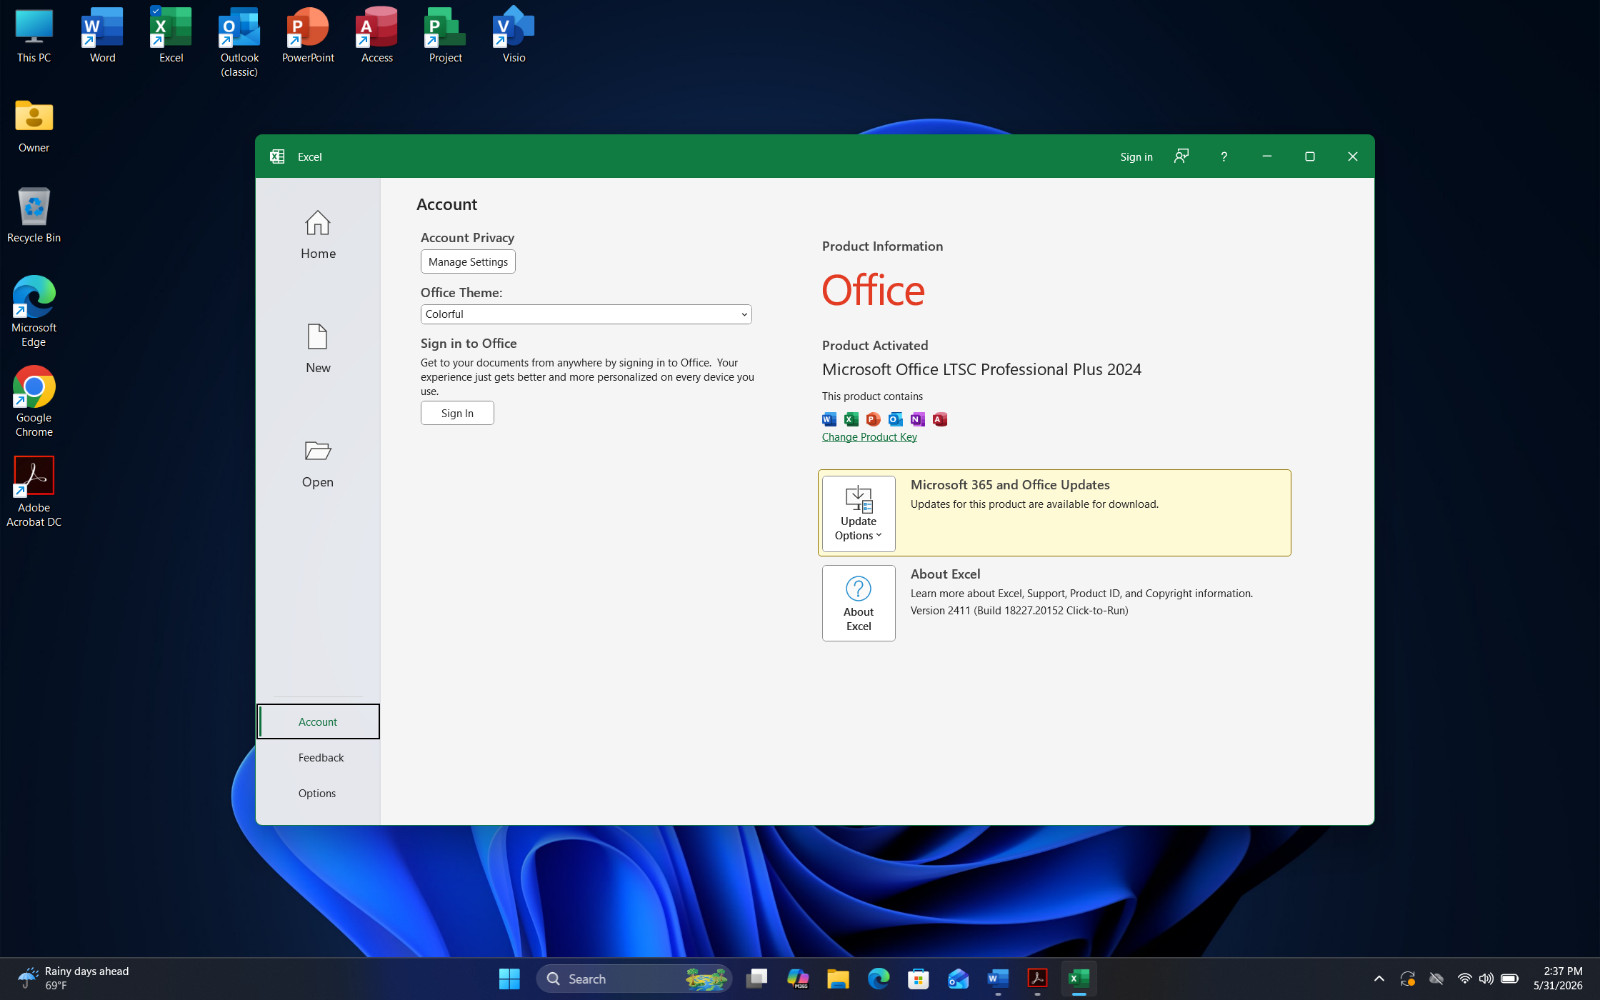Image resolution: width=1600 pixels, height=1000 pixels.
Task: Click the Excel icon under This product contains
Action: click(851, 419)
